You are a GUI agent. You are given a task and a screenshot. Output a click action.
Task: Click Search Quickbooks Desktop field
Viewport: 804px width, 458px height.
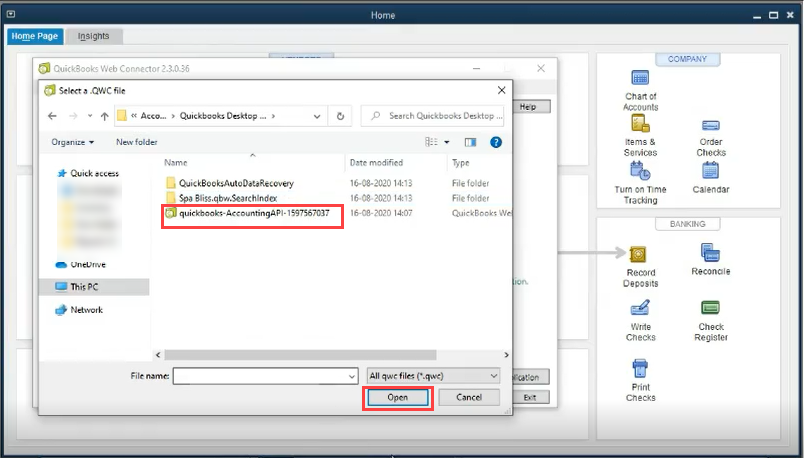point(433,116)
